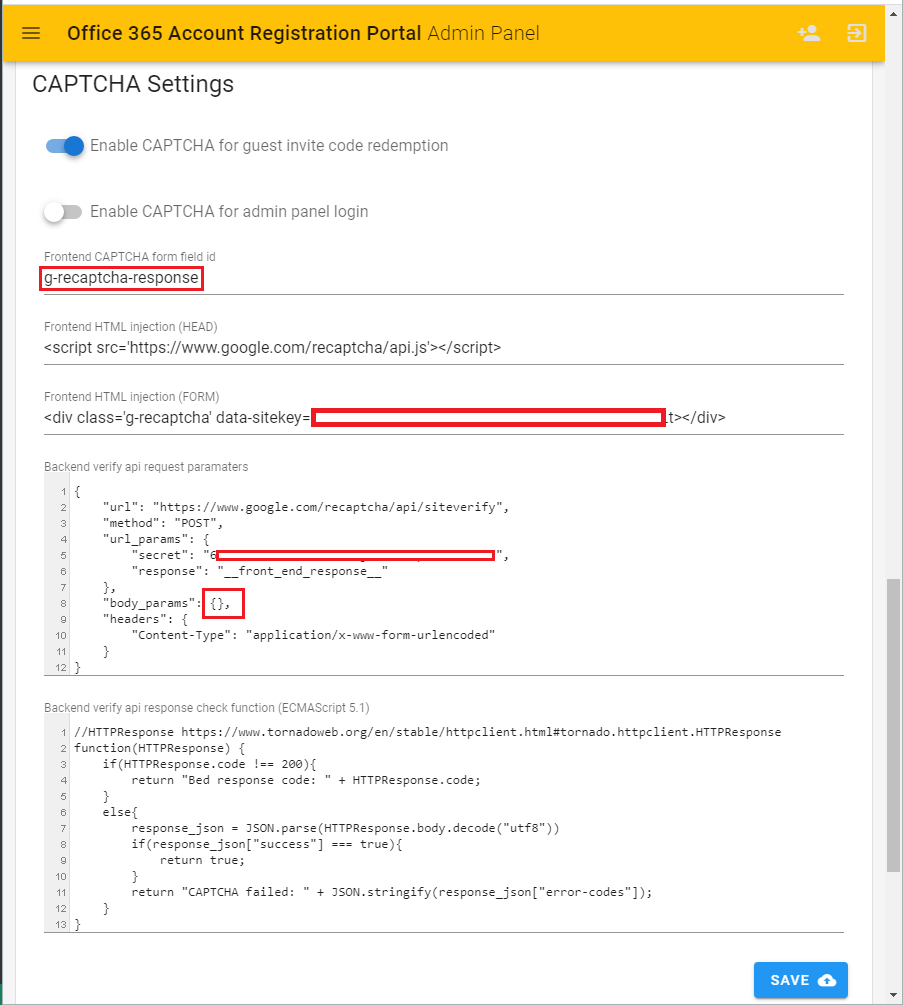This screenshot has width=903, height=1005.
Task: Open the hamburger navigation menu
Action: pyautogui.click(x=31, y=33)
